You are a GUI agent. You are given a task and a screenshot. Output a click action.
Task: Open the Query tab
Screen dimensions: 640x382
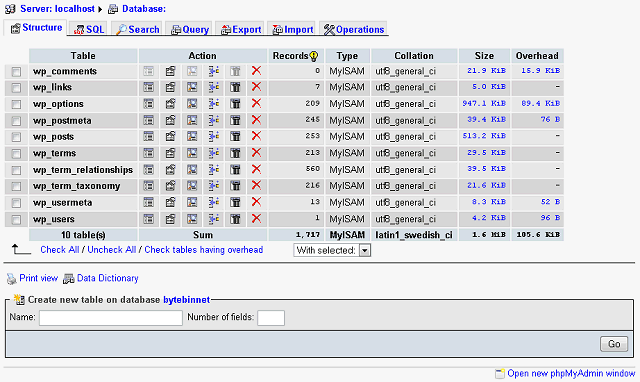(190, 29)
